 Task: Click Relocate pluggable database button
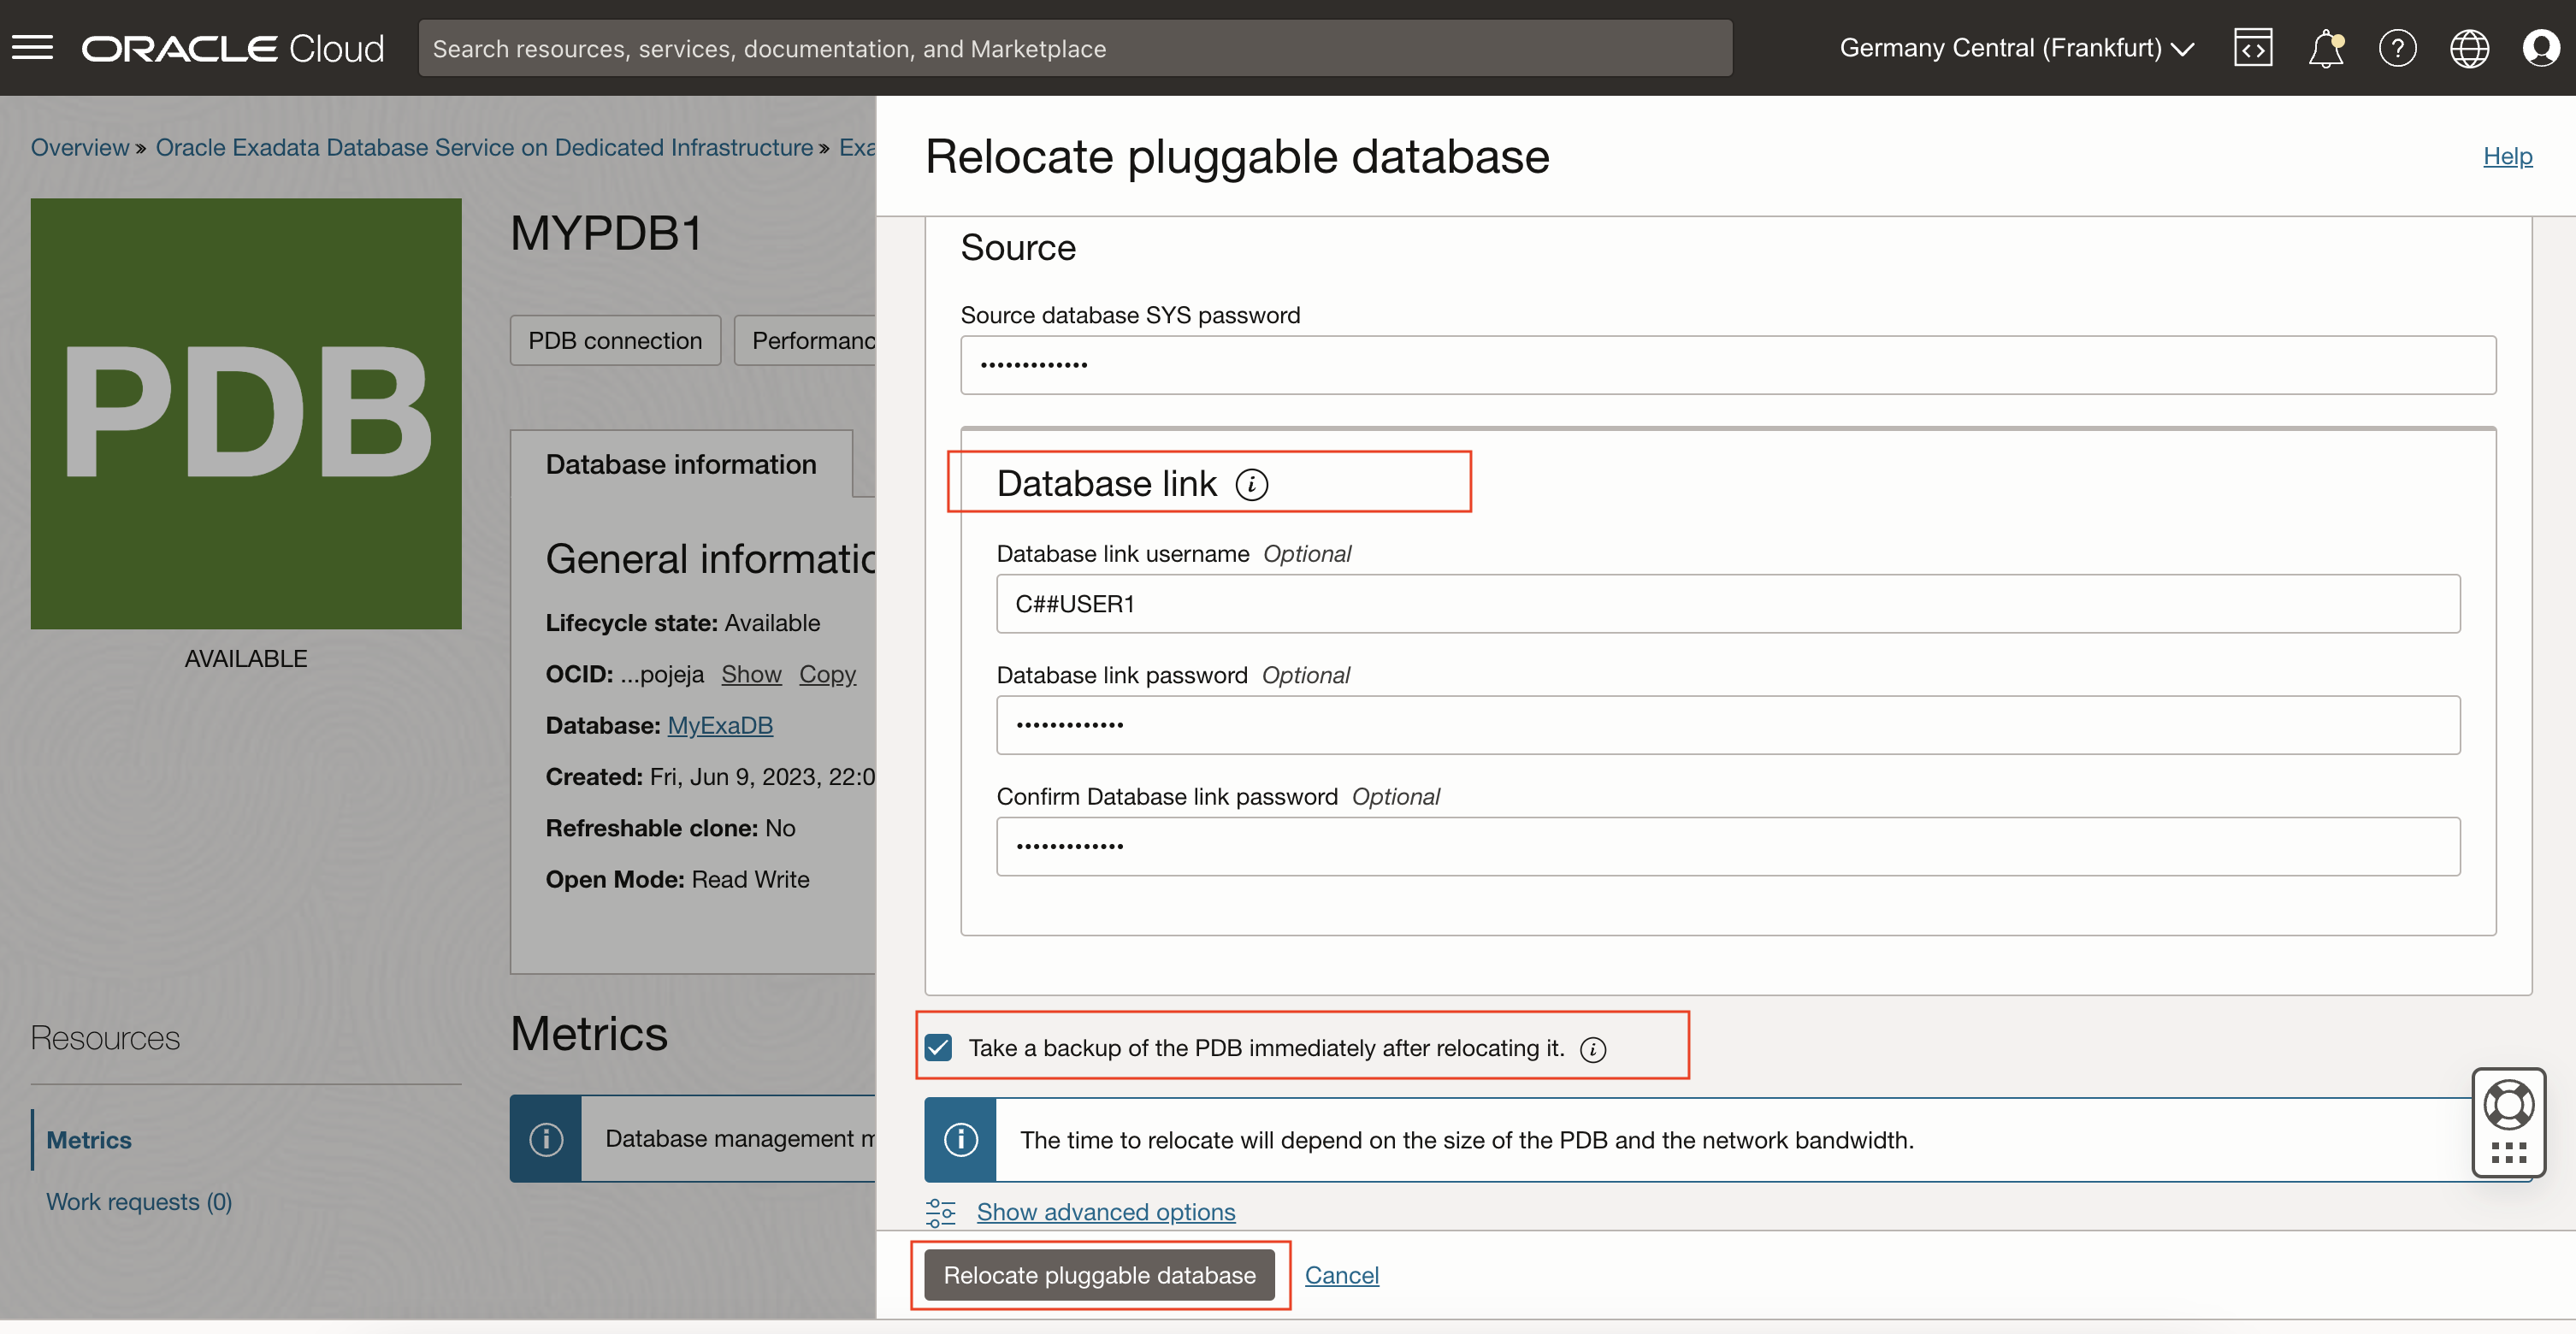(1099, 1275)
